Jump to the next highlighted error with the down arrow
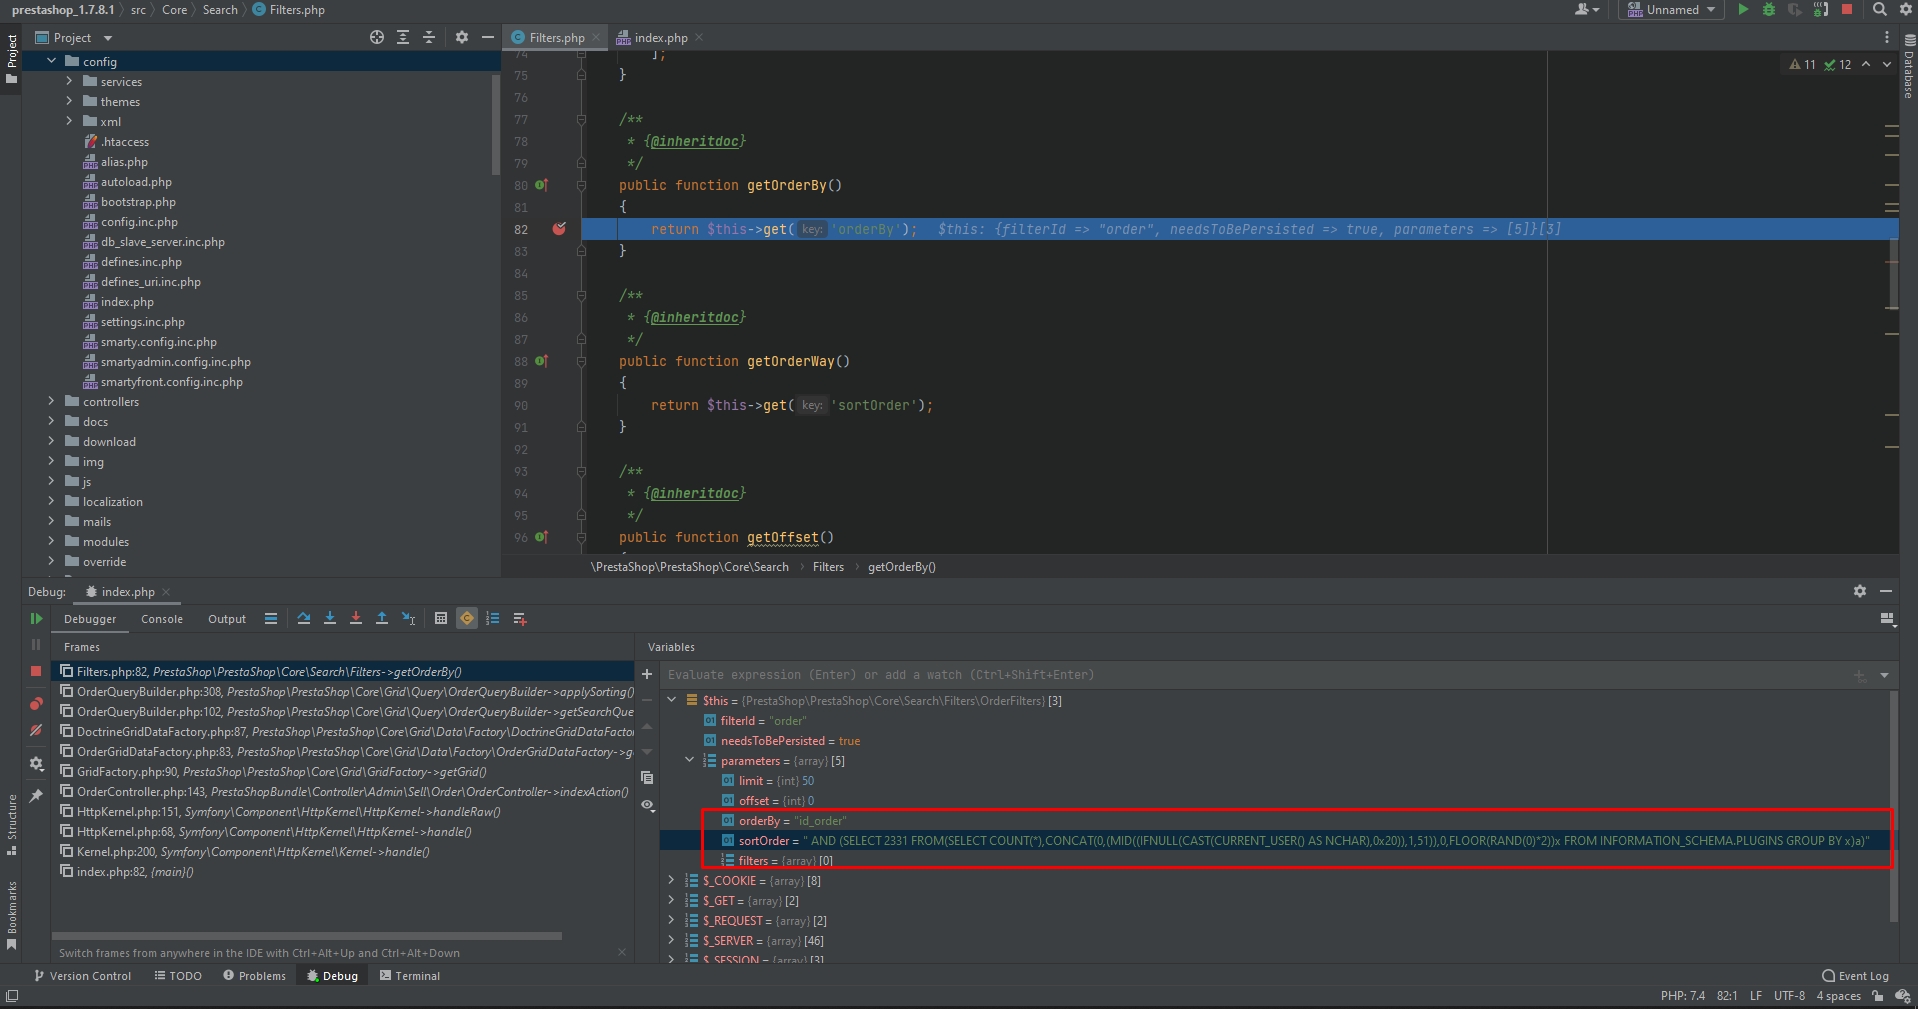 pos(1887,64)
